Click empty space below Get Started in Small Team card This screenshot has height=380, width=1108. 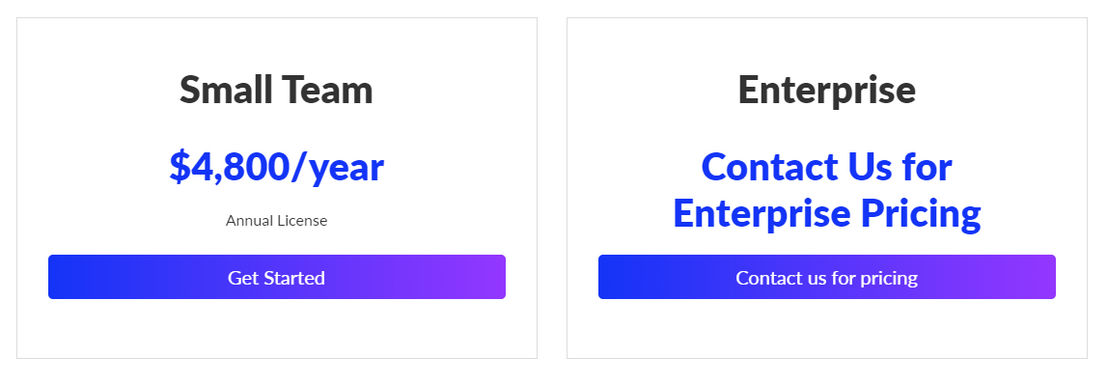[276, 328]
